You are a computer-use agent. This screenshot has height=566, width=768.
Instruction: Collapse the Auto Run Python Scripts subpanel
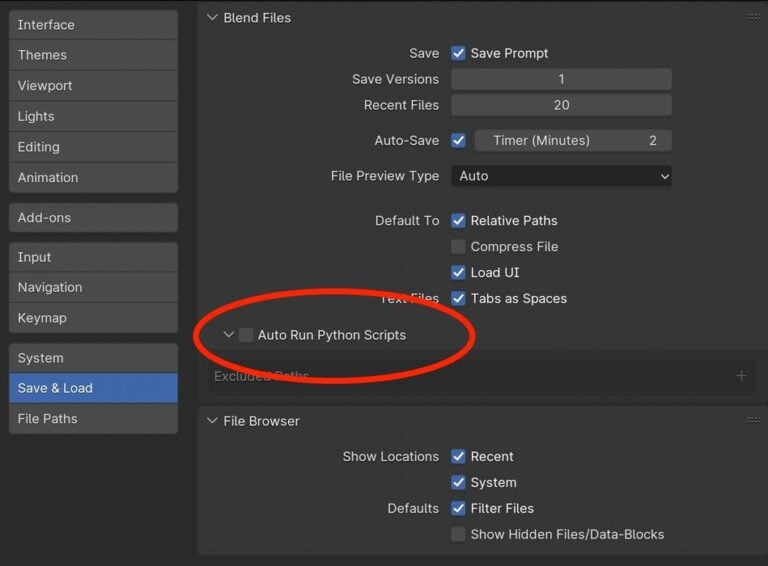click(x=228, y=335)
